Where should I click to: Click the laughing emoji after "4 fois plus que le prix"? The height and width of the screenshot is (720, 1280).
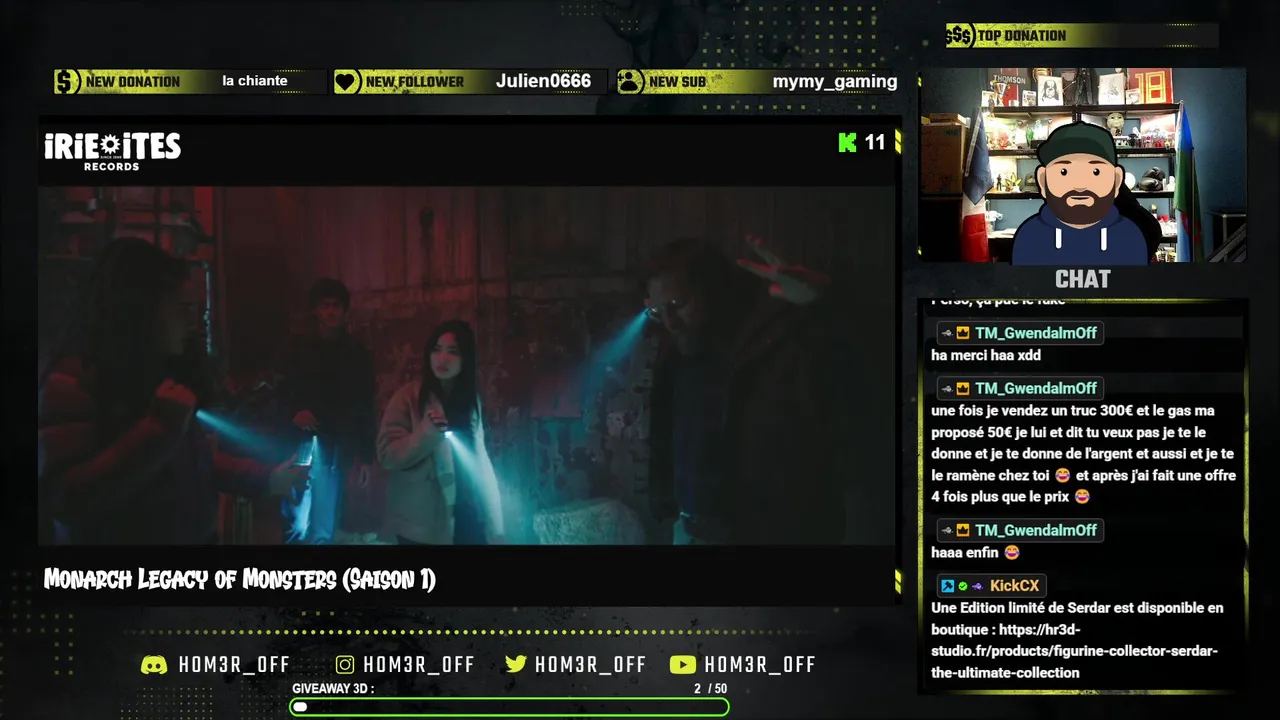[1081, 497]
